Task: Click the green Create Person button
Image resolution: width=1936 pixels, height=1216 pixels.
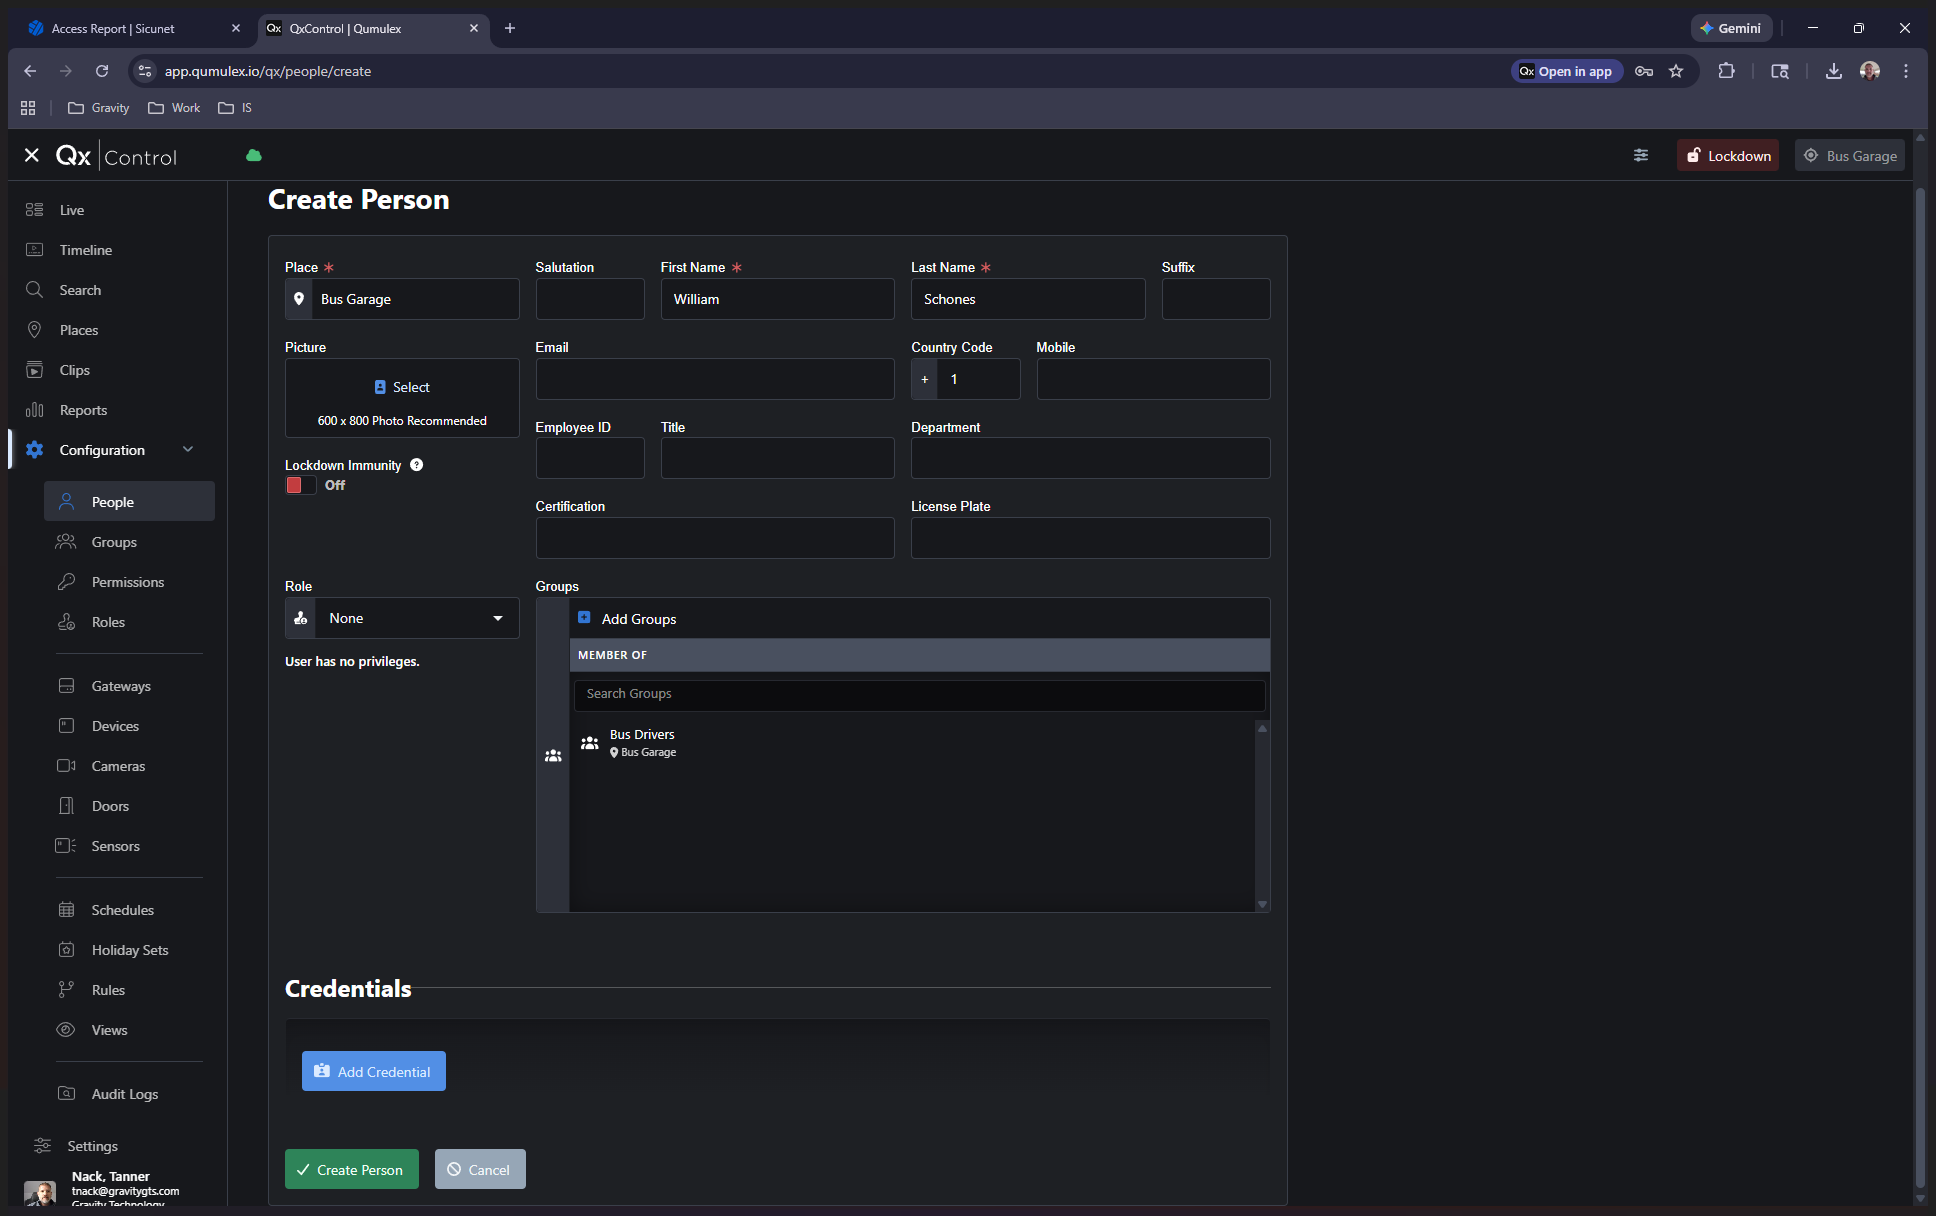Action: (351, 1169)
